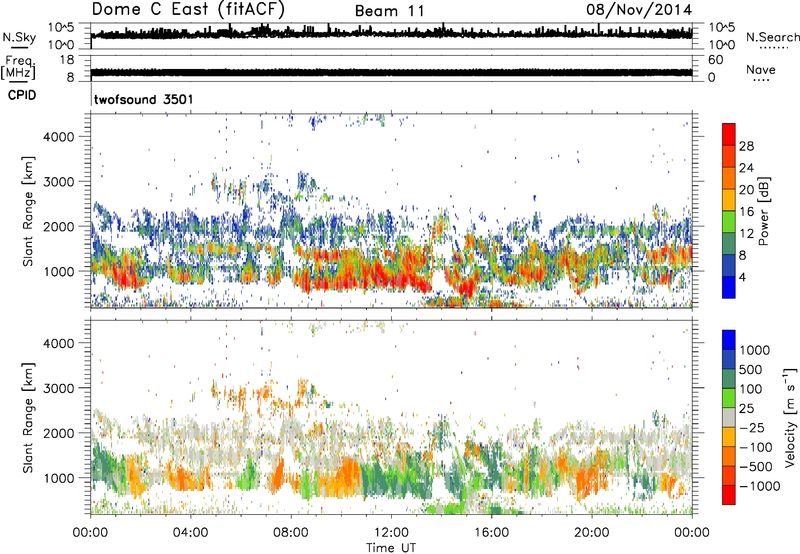Click the '28' power colorbar tick label
This screenshot has width=800, height=554.
coord(746,146)
